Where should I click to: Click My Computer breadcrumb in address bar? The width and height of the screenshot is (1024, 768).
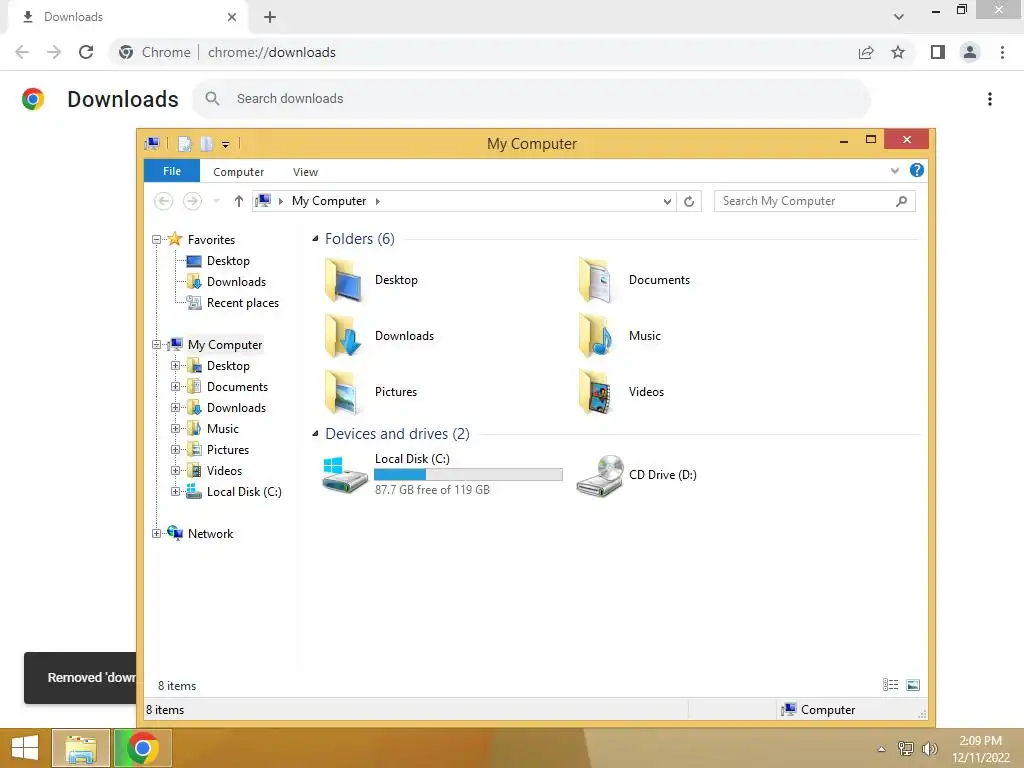(x=328, y=201)
